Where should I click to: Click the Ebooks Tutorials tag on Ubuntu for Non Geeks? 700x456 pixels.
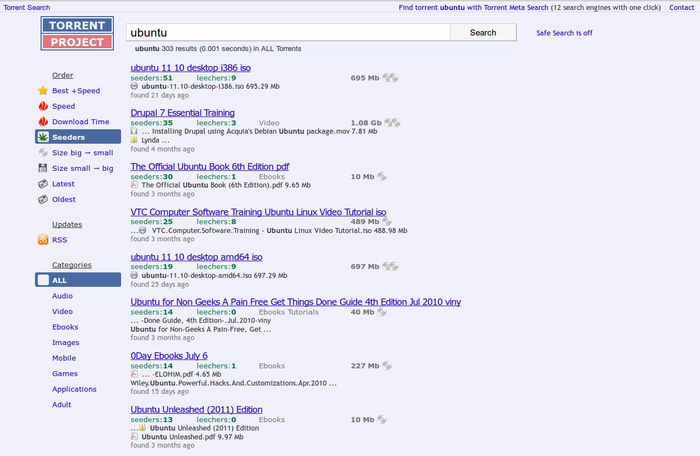[289, 312]
